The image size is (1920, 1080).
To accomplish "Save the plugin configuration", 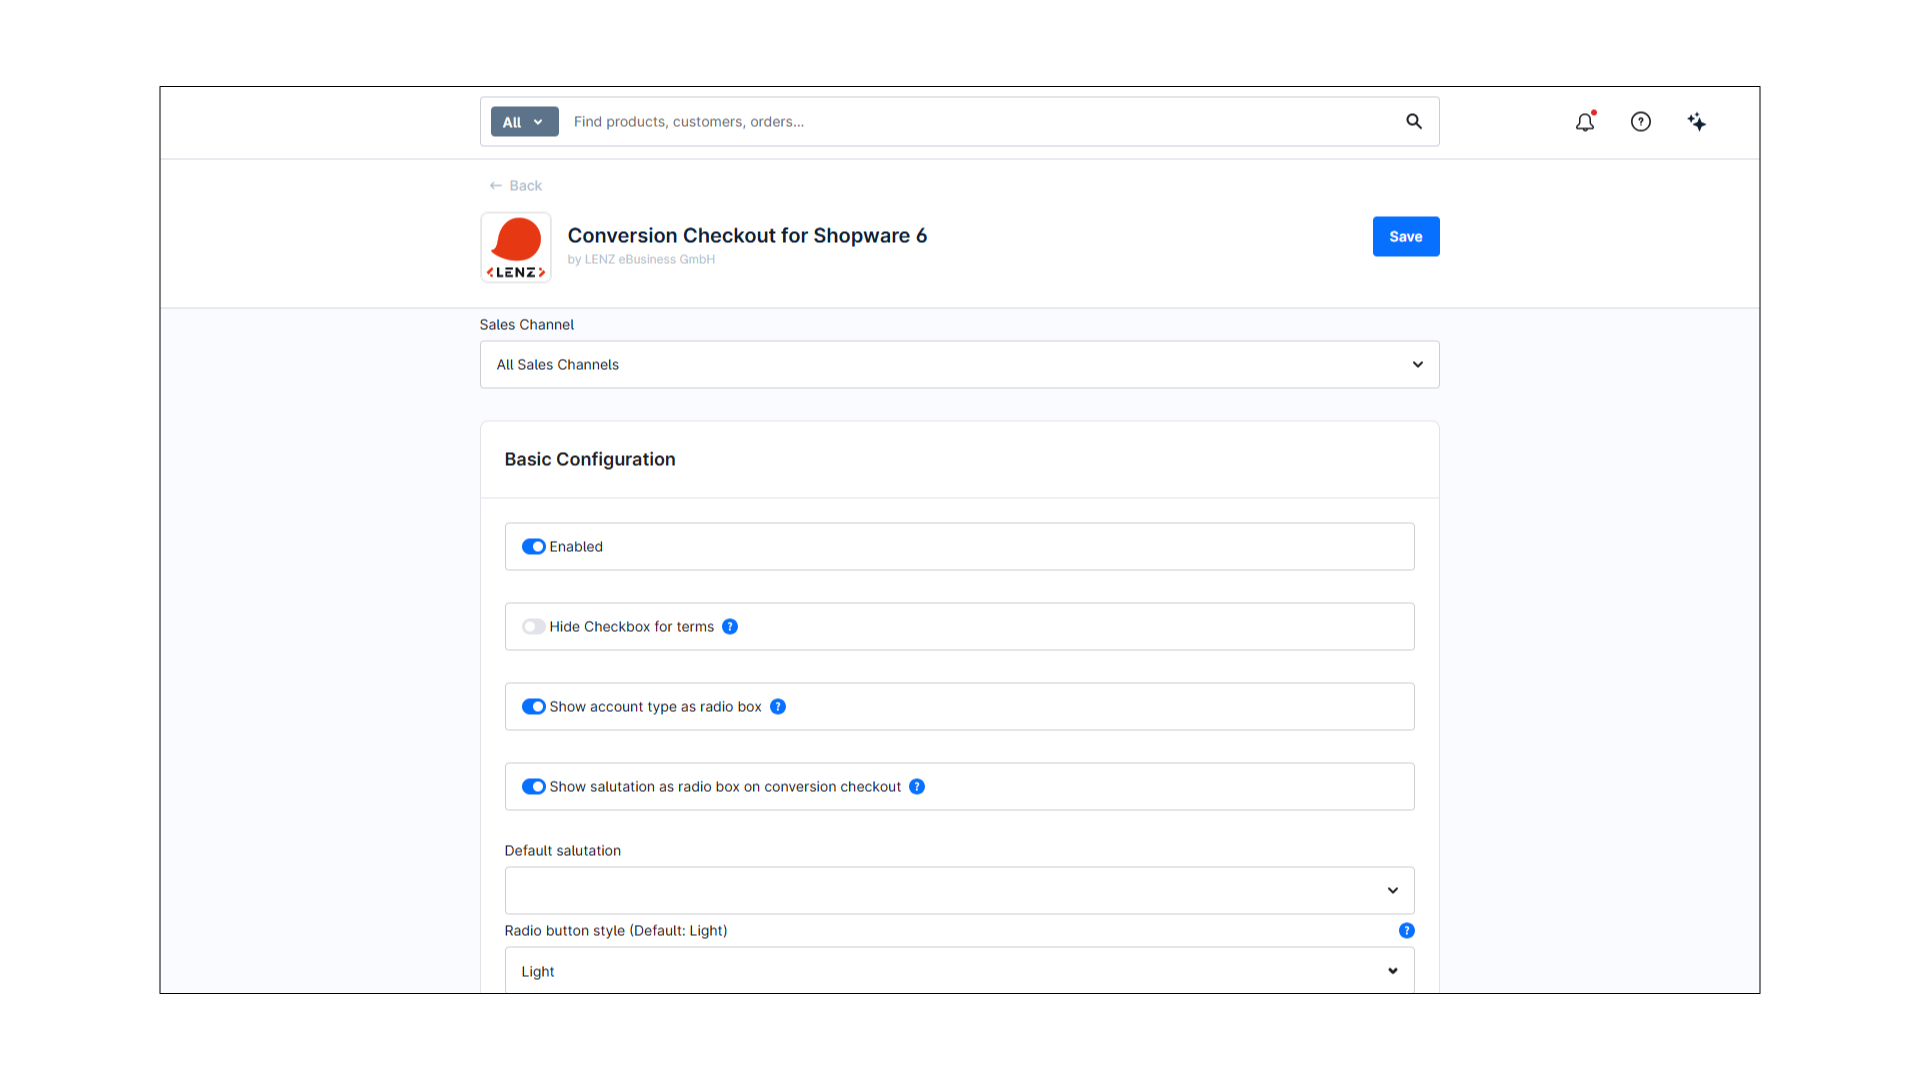I will pyautogui.click(x=1405, y=236).
